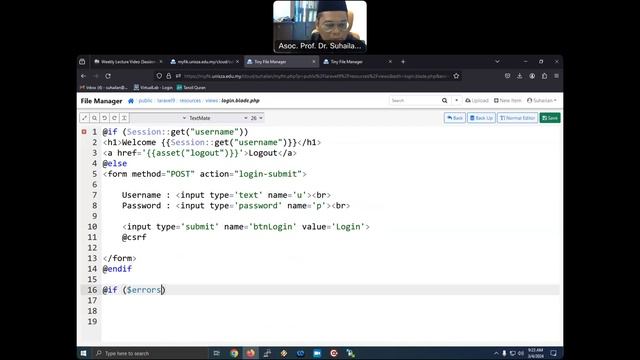Image resolution: width=640 pixels, height=360 pixels.
Task: Open the Firefox hamburger menu
Action: (556, 76)
